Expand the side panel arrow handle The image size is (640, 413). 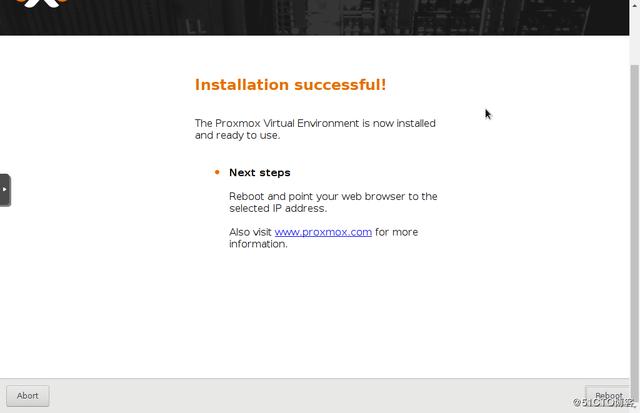[5, 190]
